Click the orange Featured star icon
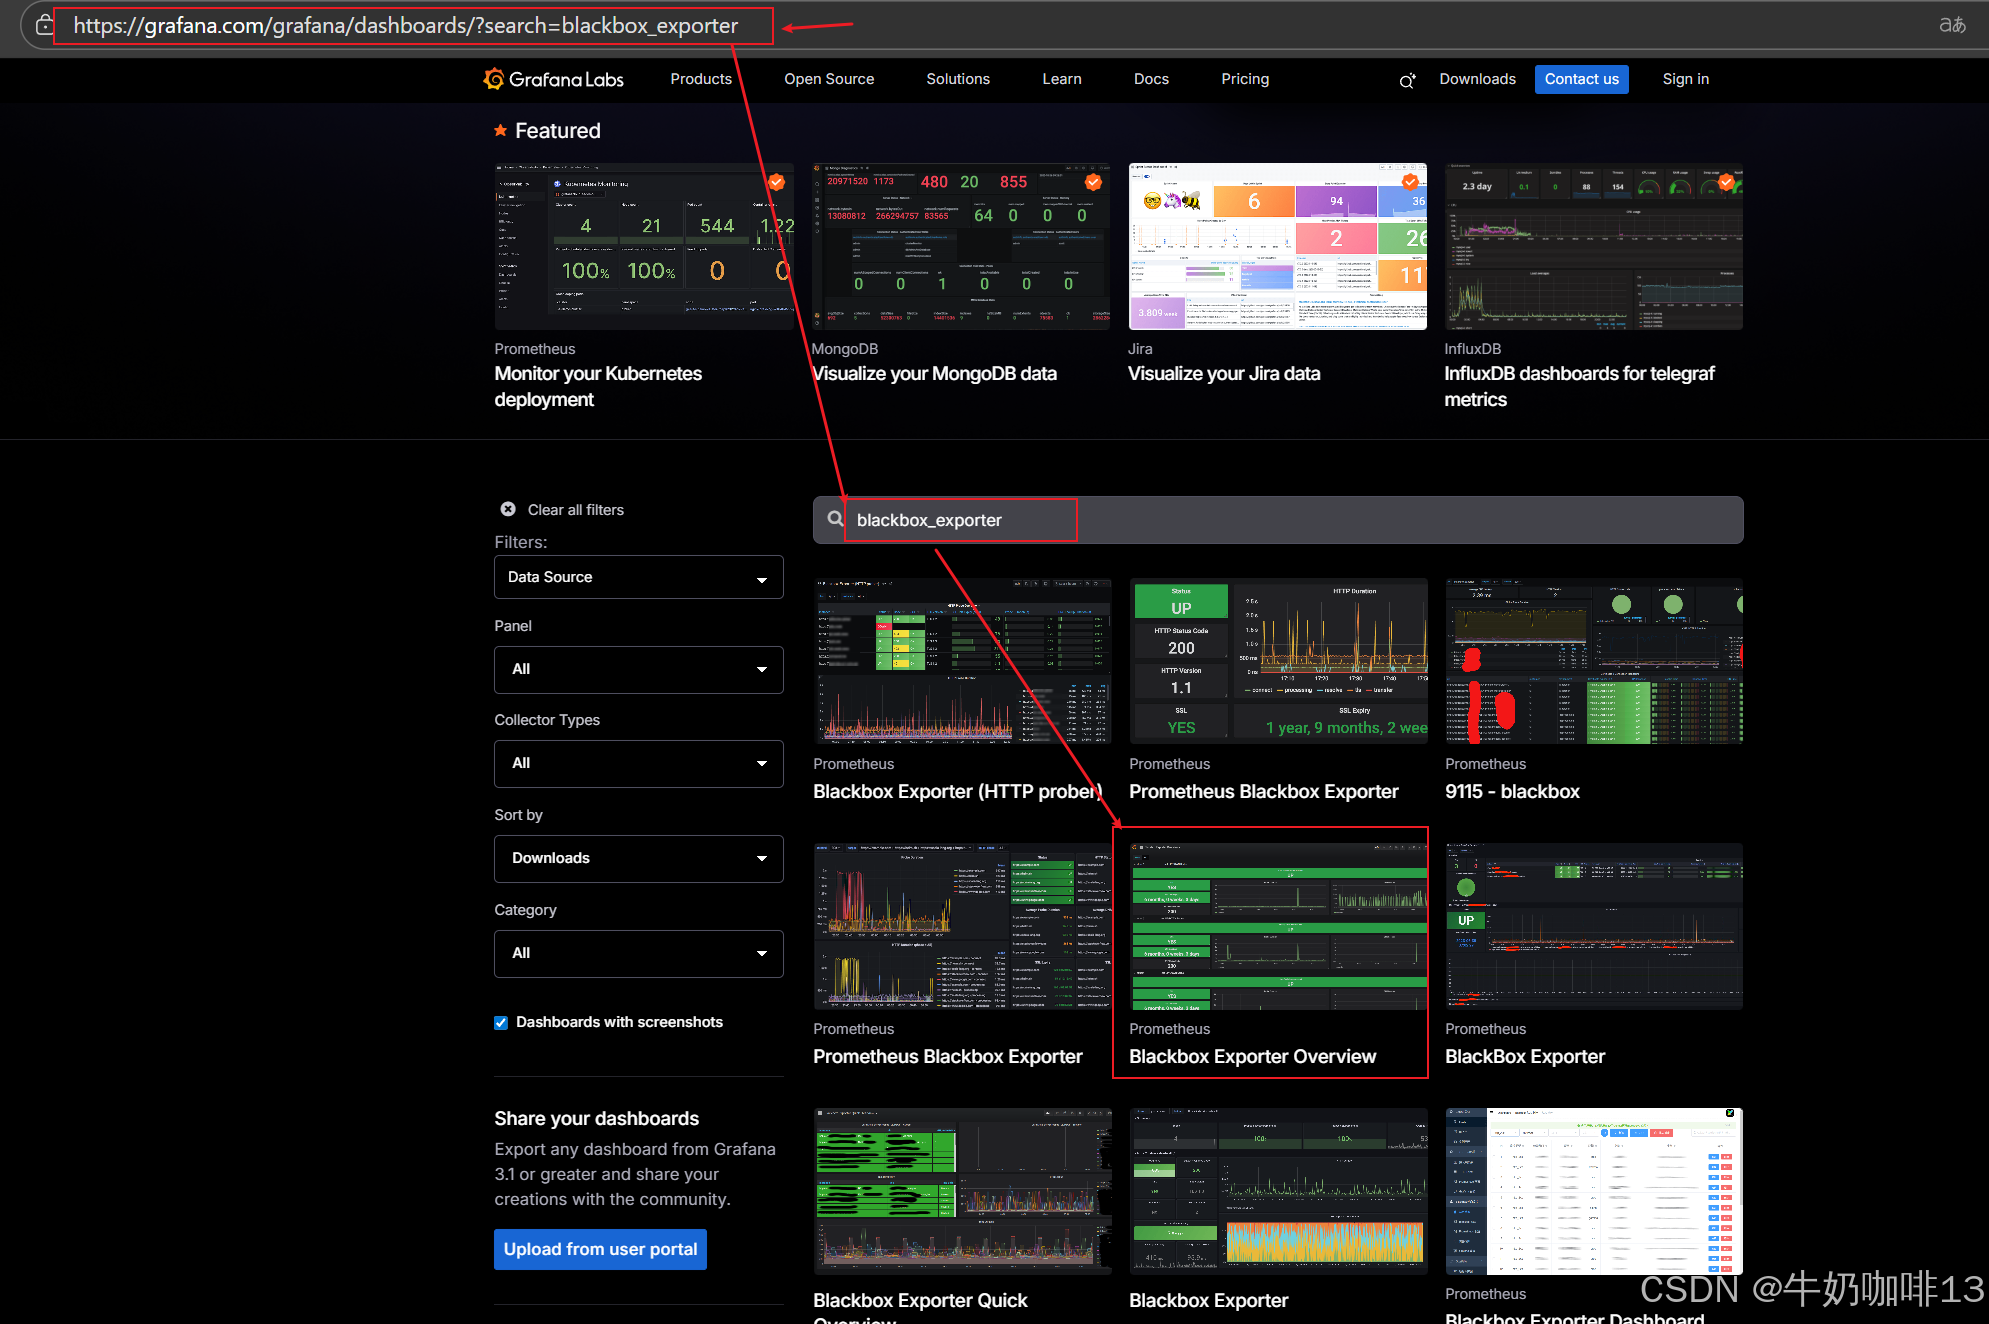Viewport: 1989px width, 1324px height. pos(501,131)
